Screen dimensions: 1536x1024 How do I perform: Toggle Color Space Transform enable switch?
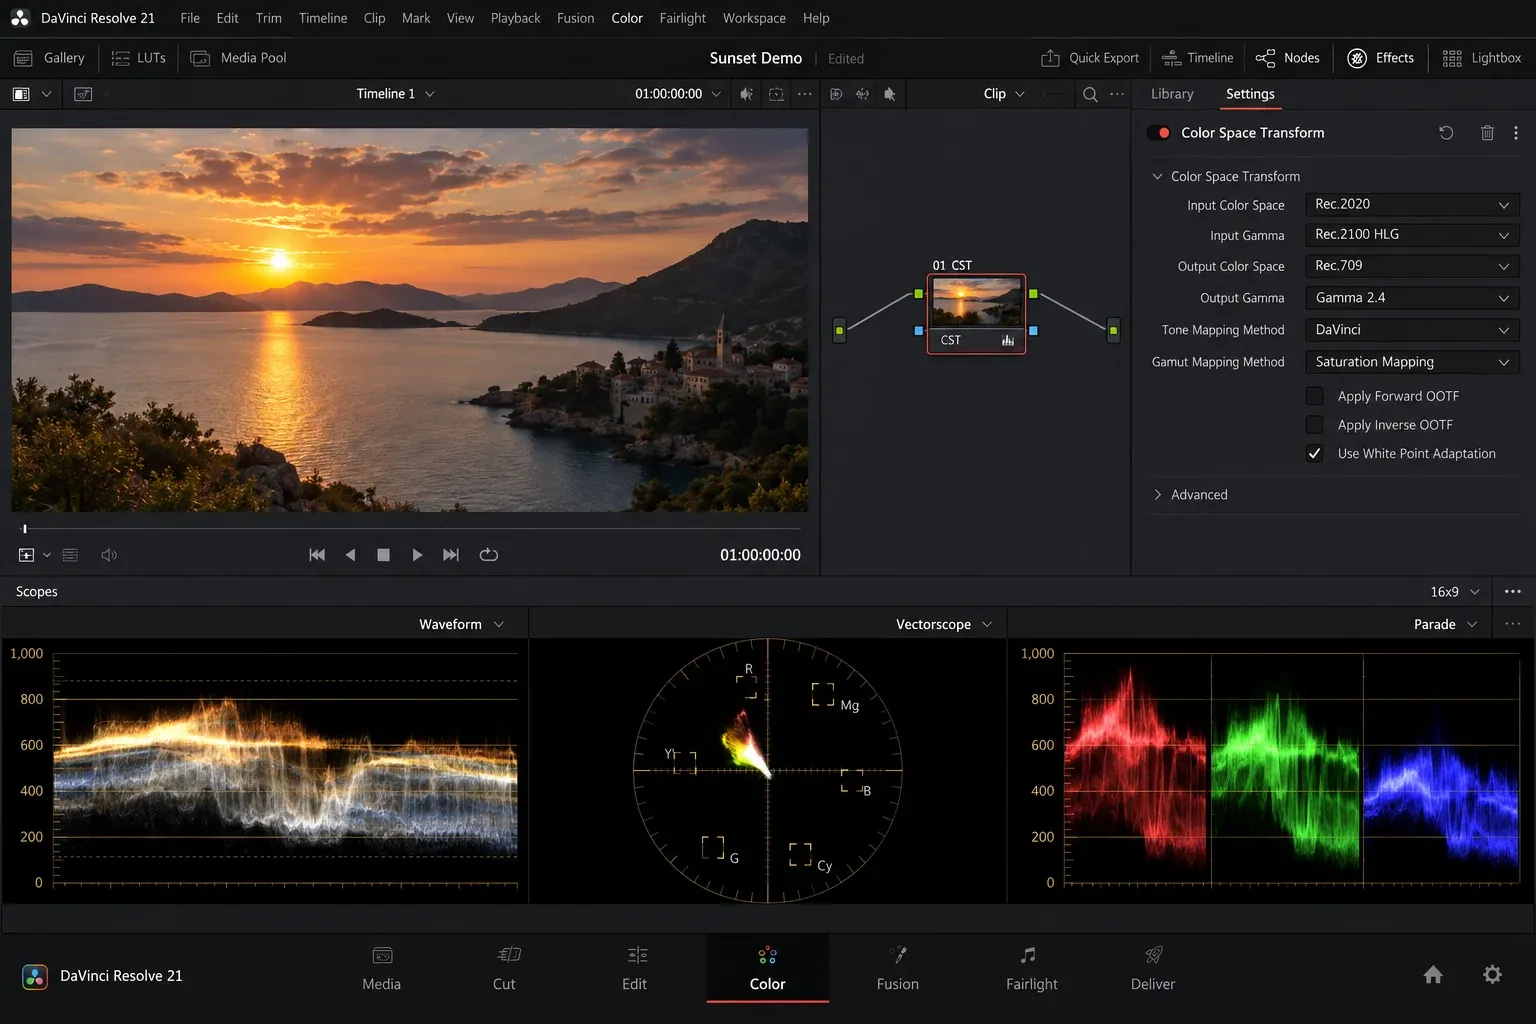pos(1160,133)
